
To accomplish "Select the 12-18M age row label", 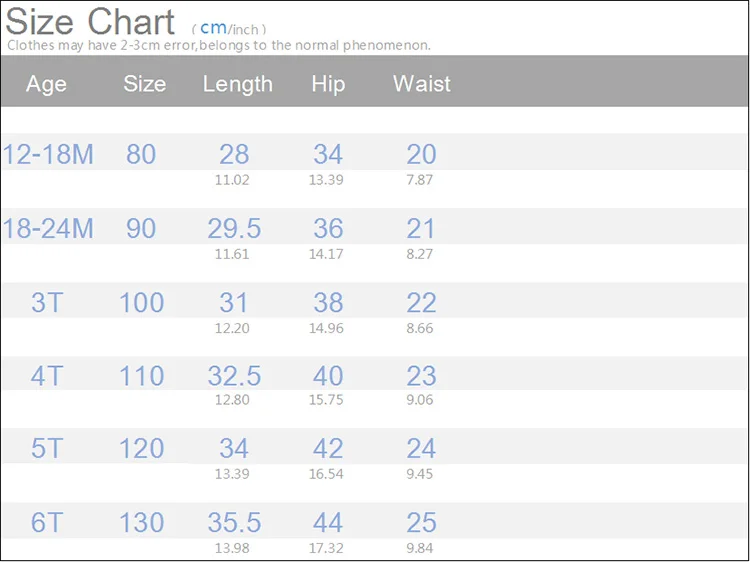I will coord(48,154).
